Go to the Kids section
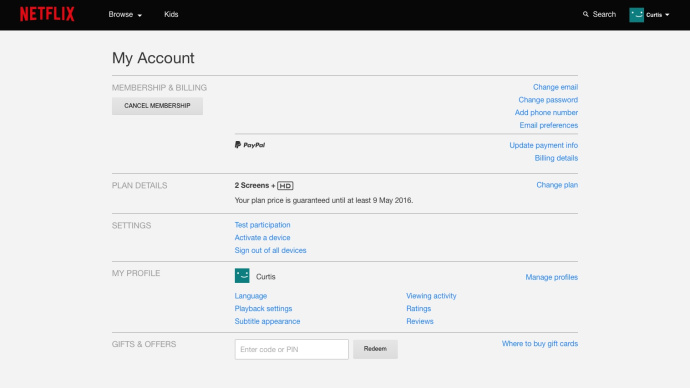 coord(171,15)
